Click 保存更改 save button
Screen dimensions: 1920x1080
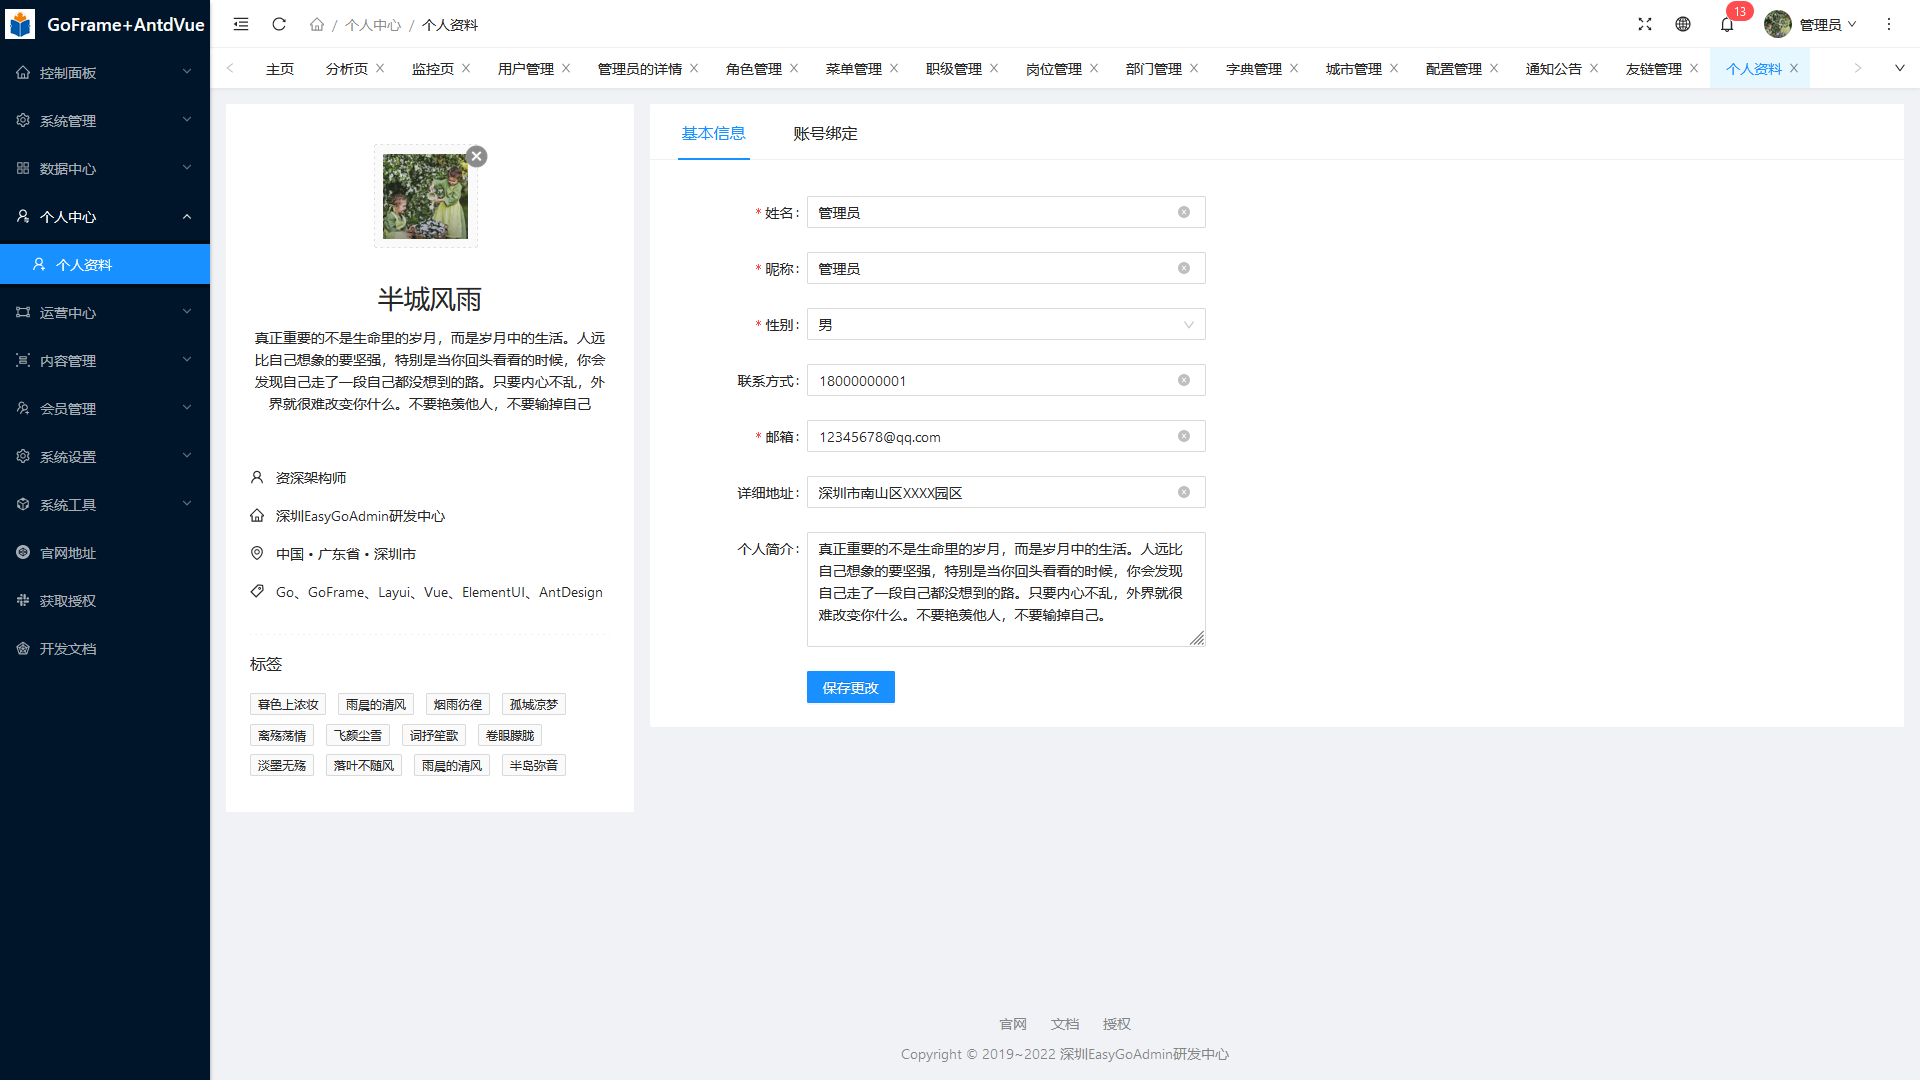(850, 687)
